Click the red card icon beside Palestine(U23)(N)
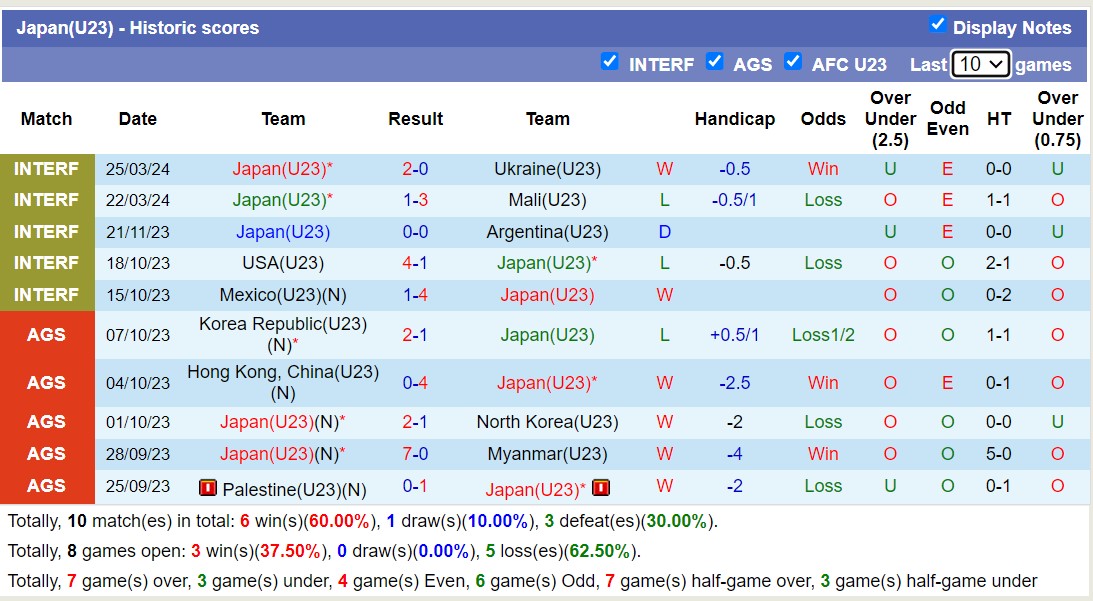The height and width of the screenshot is (601, 1093). tap(208, 489)
